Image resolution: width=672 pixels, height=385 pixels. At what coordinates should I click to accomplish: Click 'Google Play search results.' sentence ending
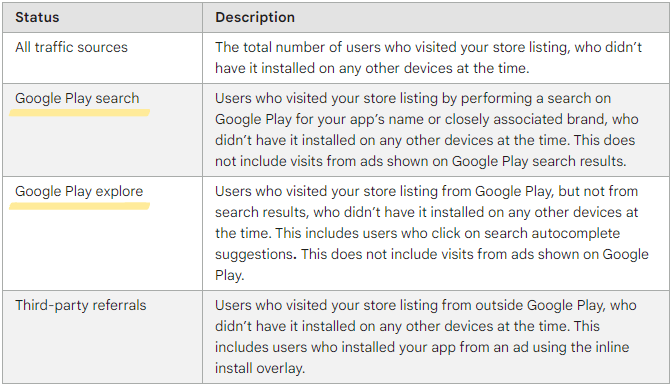(539, 161)
